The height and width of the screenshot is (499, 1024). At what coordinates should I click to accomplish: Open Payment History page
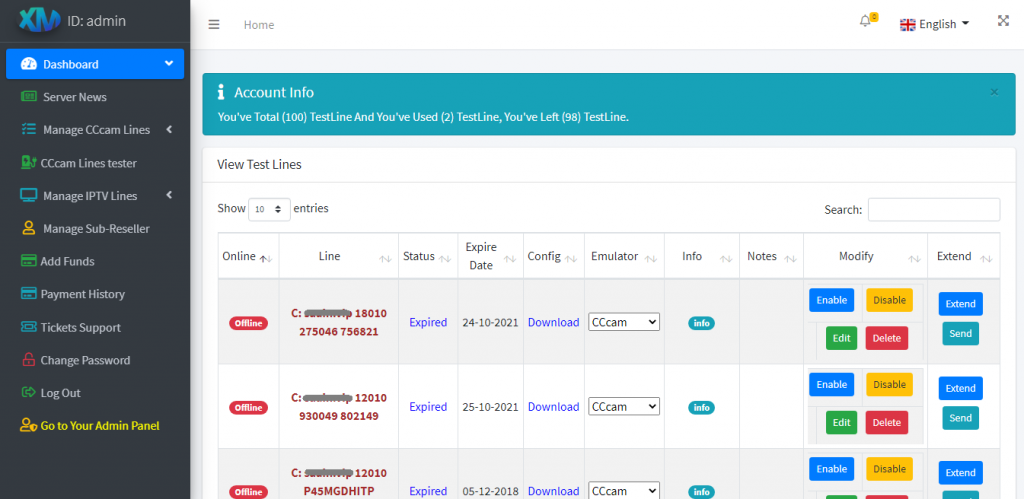(82, 294)
